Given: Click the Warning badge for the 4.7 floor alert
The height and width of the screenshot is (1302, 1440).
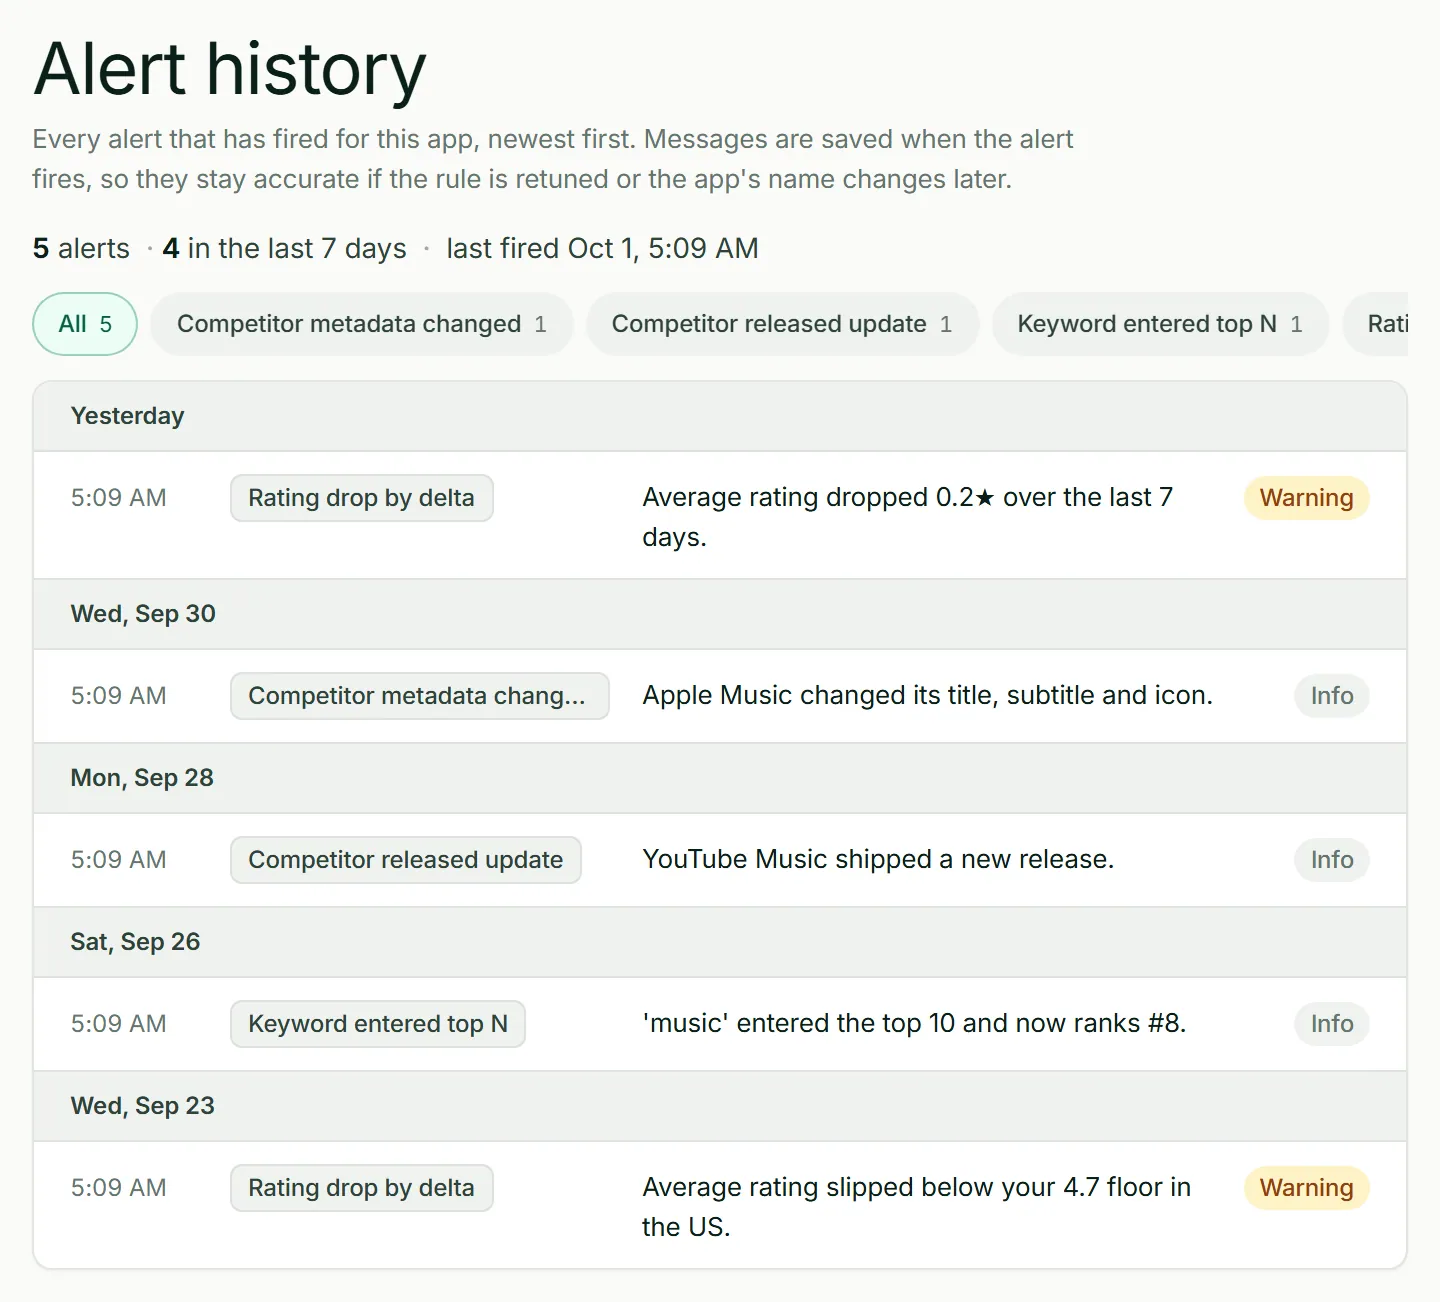Looking at the screenshot, I should [1306, 1188].
